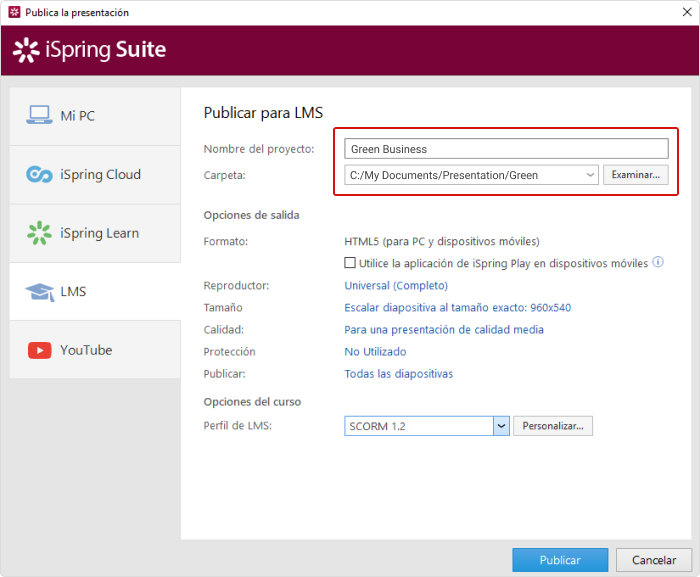Click the Perfil de LMS label
Viewport: 700px width, 577px height.
[x=238, y=426]
